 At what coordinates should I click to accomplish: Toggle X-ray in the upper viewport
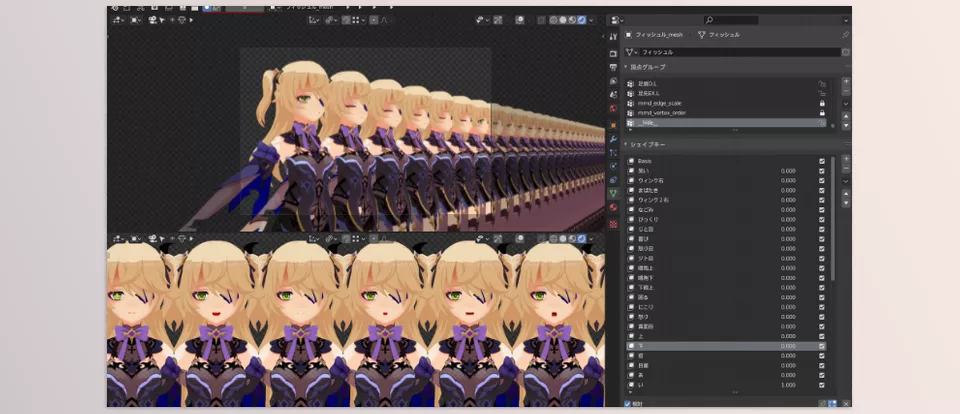tap(541, 20)
